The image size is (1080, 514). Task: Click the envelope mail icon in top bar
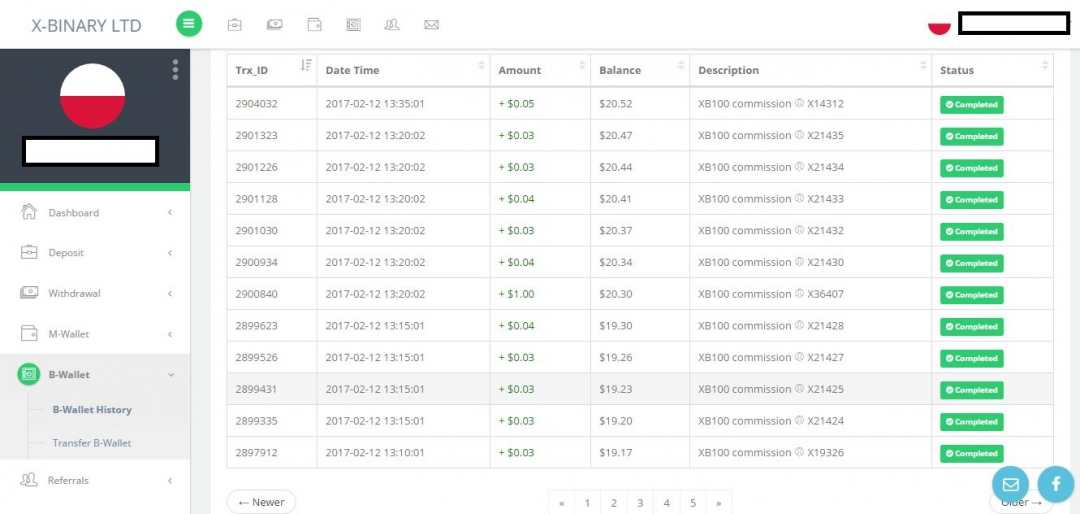tap(431, 25)
